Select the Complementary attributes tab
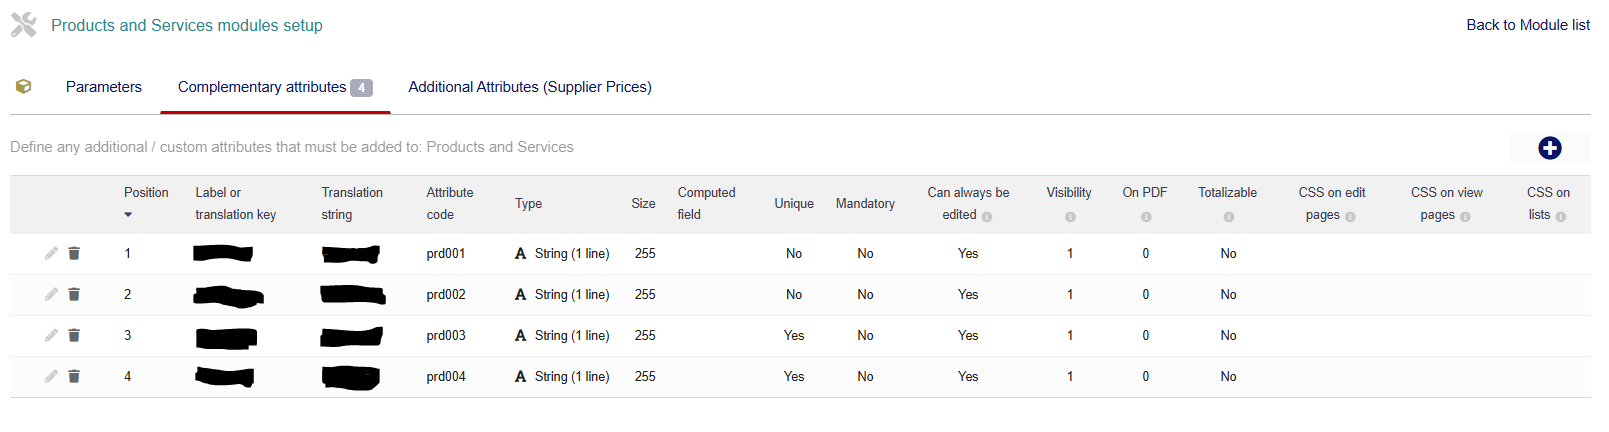This screenshot has height=432, width=1609. click(x=262, y=87)
